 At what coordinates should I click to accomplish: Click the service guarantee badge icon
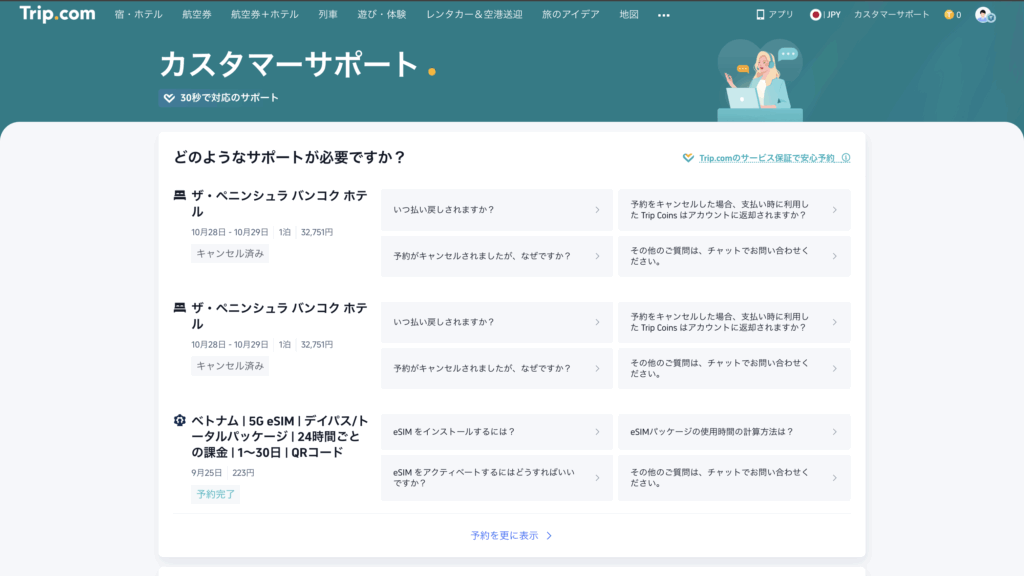(x=687, y=158)
